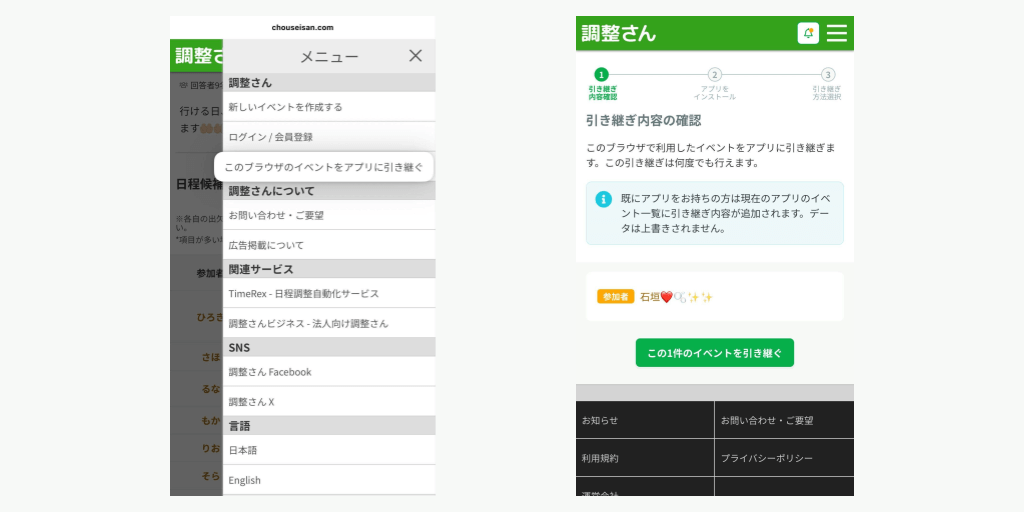Click the blue info icon in notice box

point(603,199)
